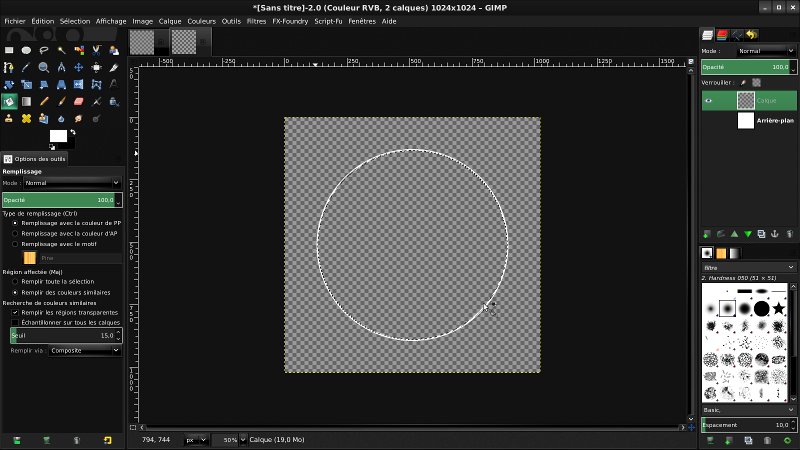Select the Rectangle Select tool
The image size is (800, 450).
pyautogui.click(x=9, y=50)
